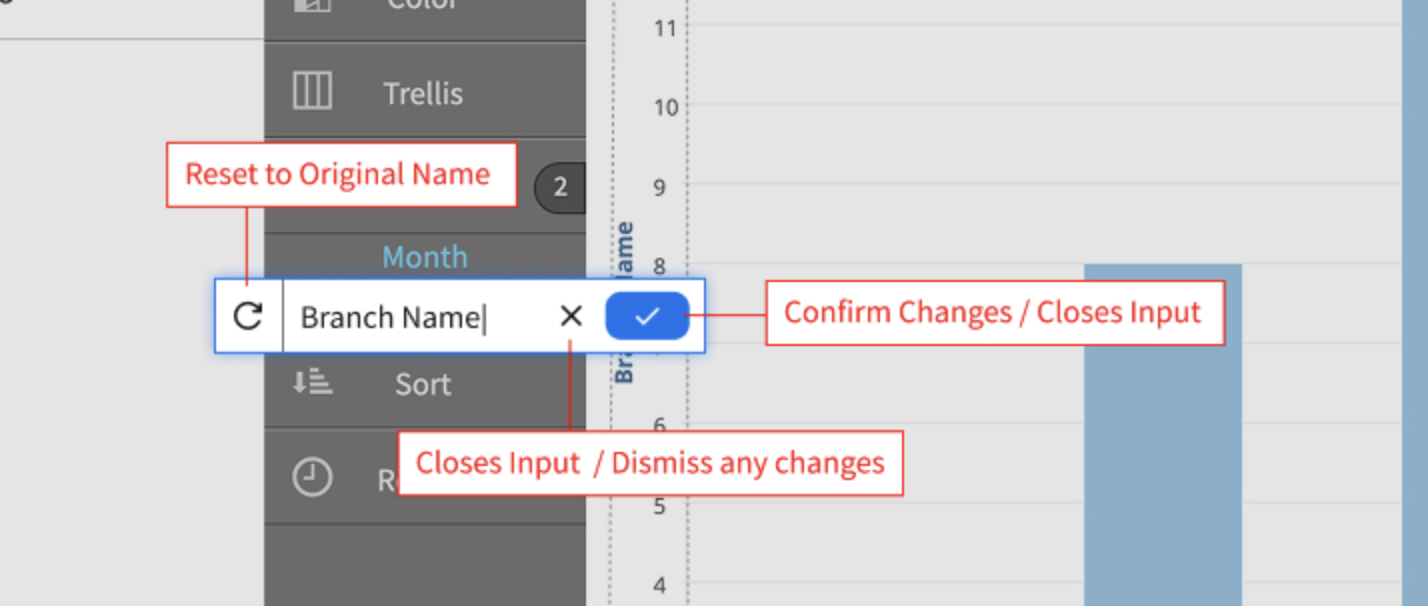Dismiss changes using the X icon
Viewport: 1428px width, 606px height.
(571, 316)
